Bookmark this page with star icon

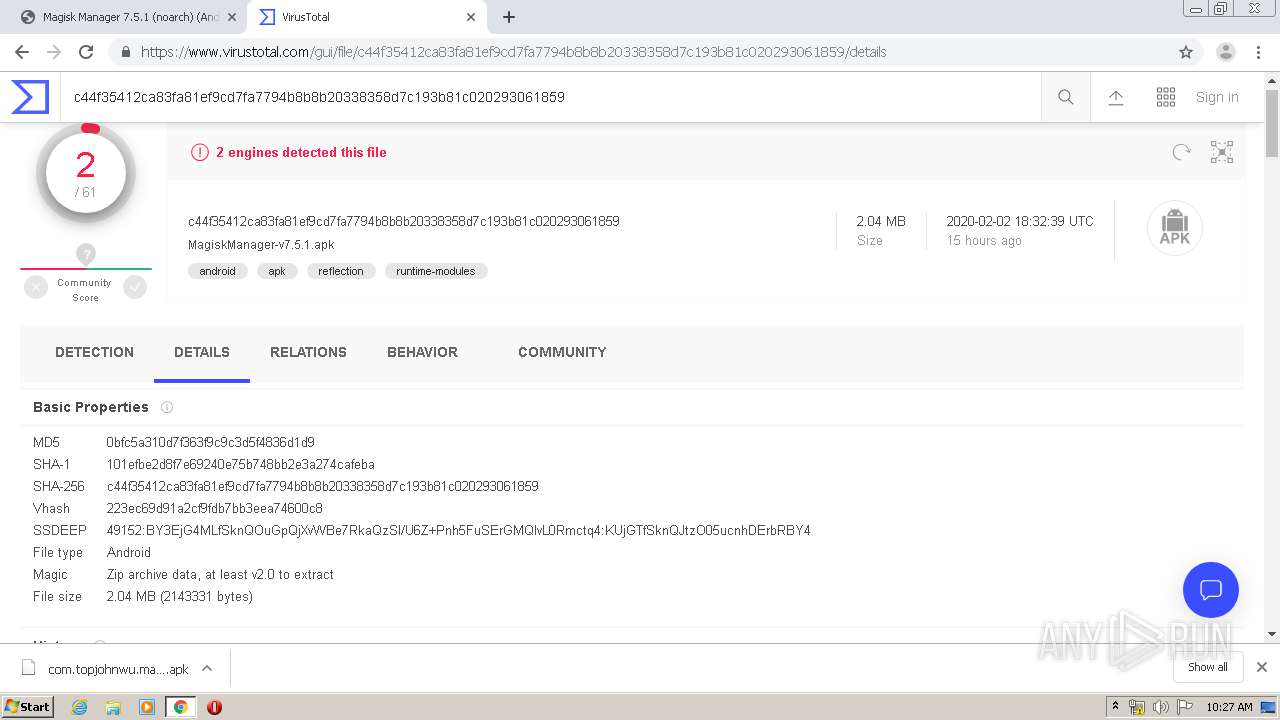point(1186,52)
